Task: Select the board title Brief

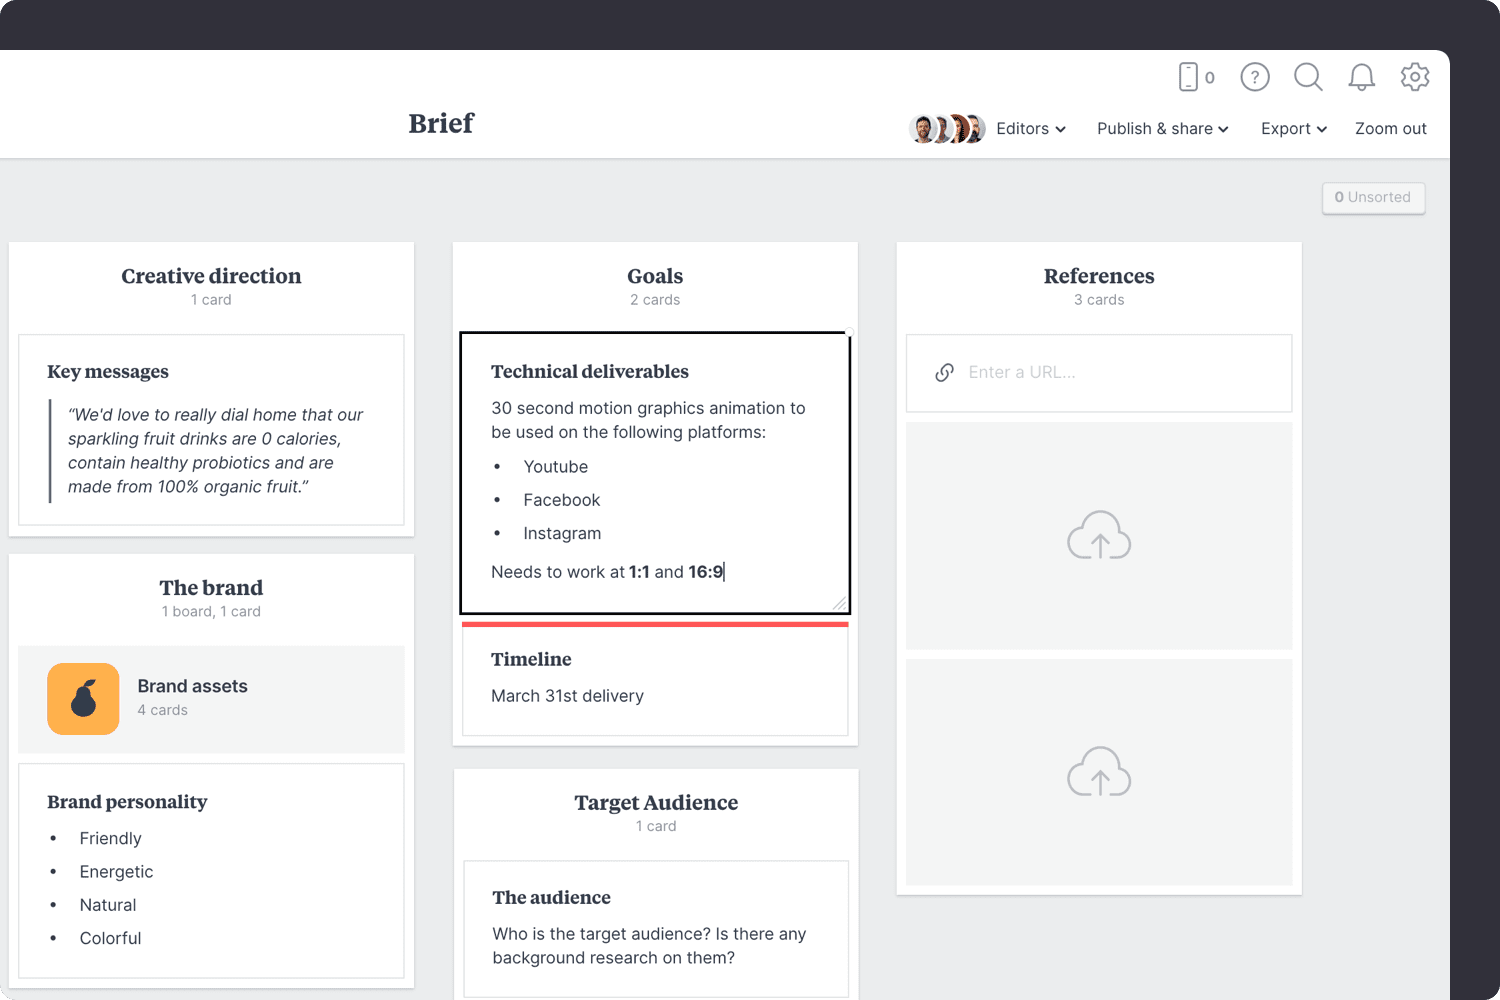Action: 440,123
